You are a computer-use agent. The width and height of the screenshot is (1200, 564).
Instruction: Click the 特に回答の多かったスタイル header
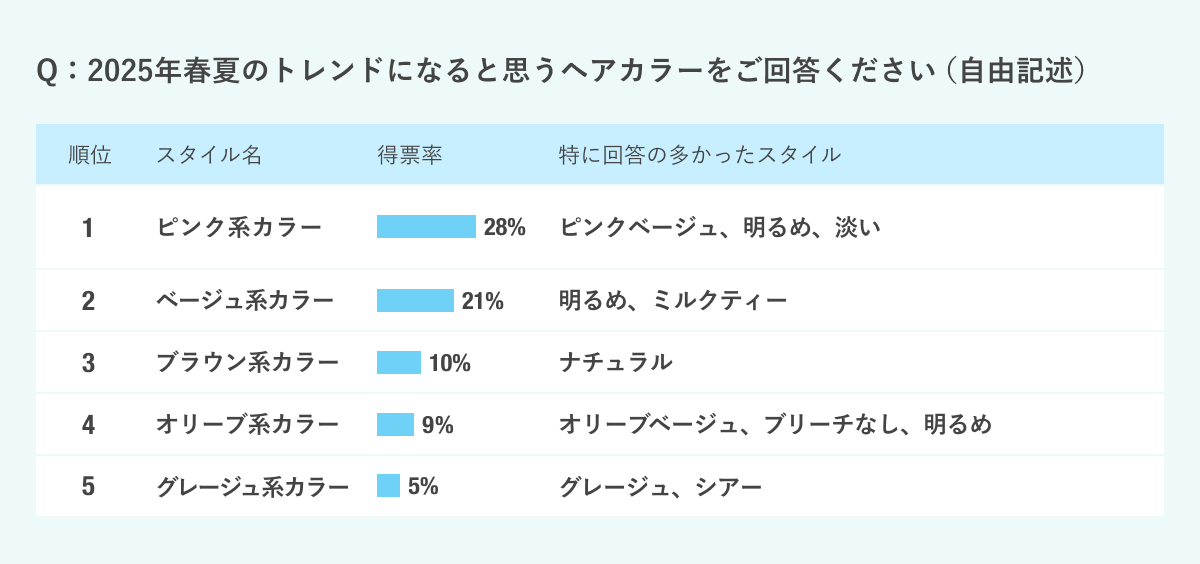pyautogui.click(x=699, y=155)
